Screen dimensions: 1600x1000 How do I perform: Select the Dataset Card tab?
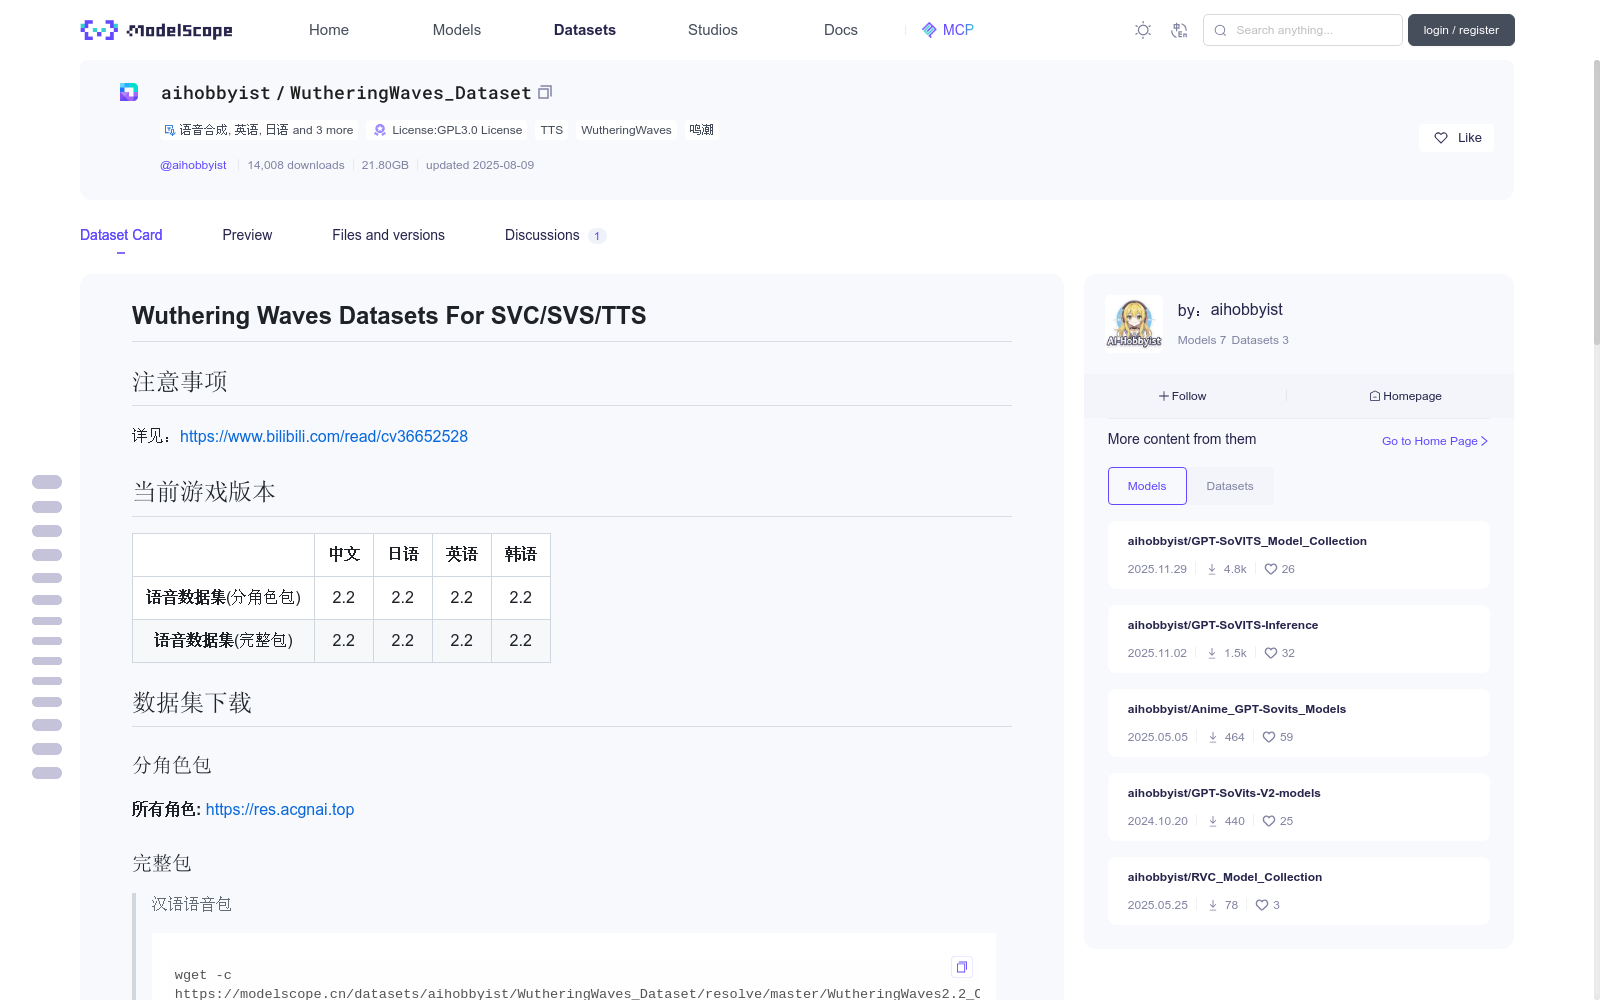121,235
